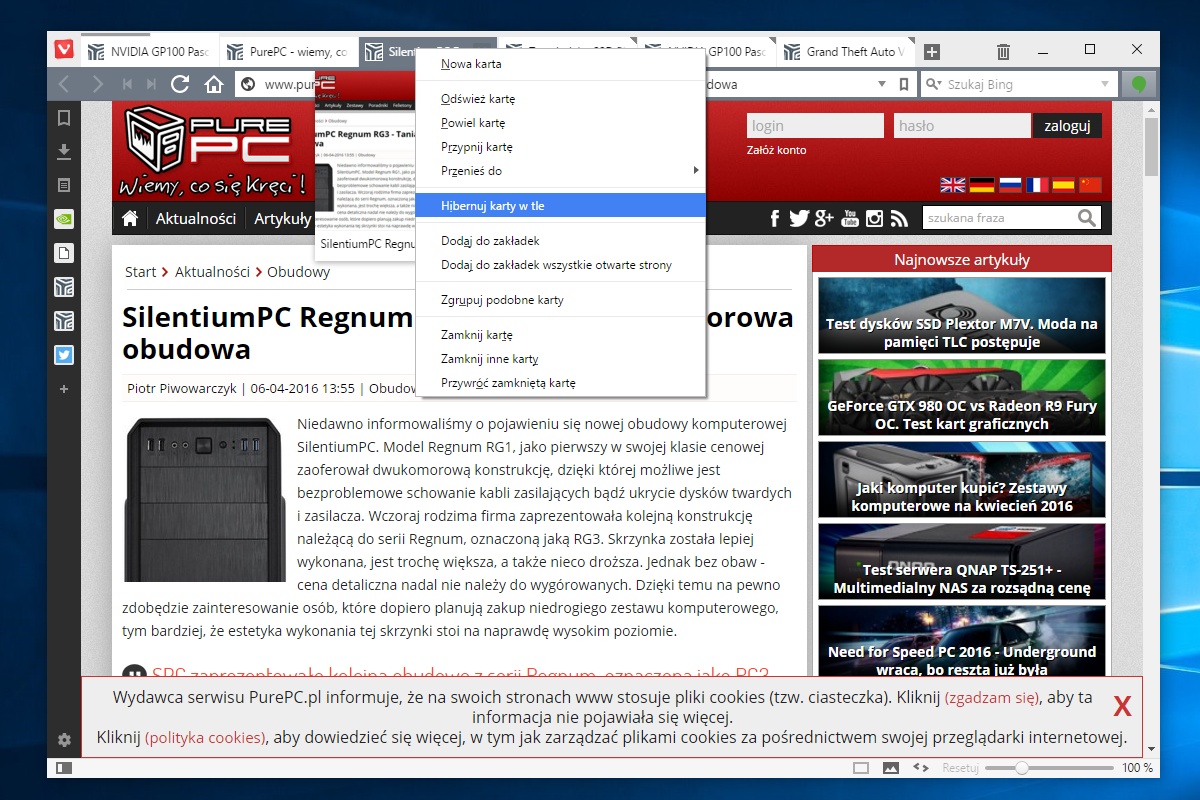The width and height of the screenshot is (1200, 800).
Task: Expand the 'Przenieś do' submenu
Action: [x=561, y=171]
